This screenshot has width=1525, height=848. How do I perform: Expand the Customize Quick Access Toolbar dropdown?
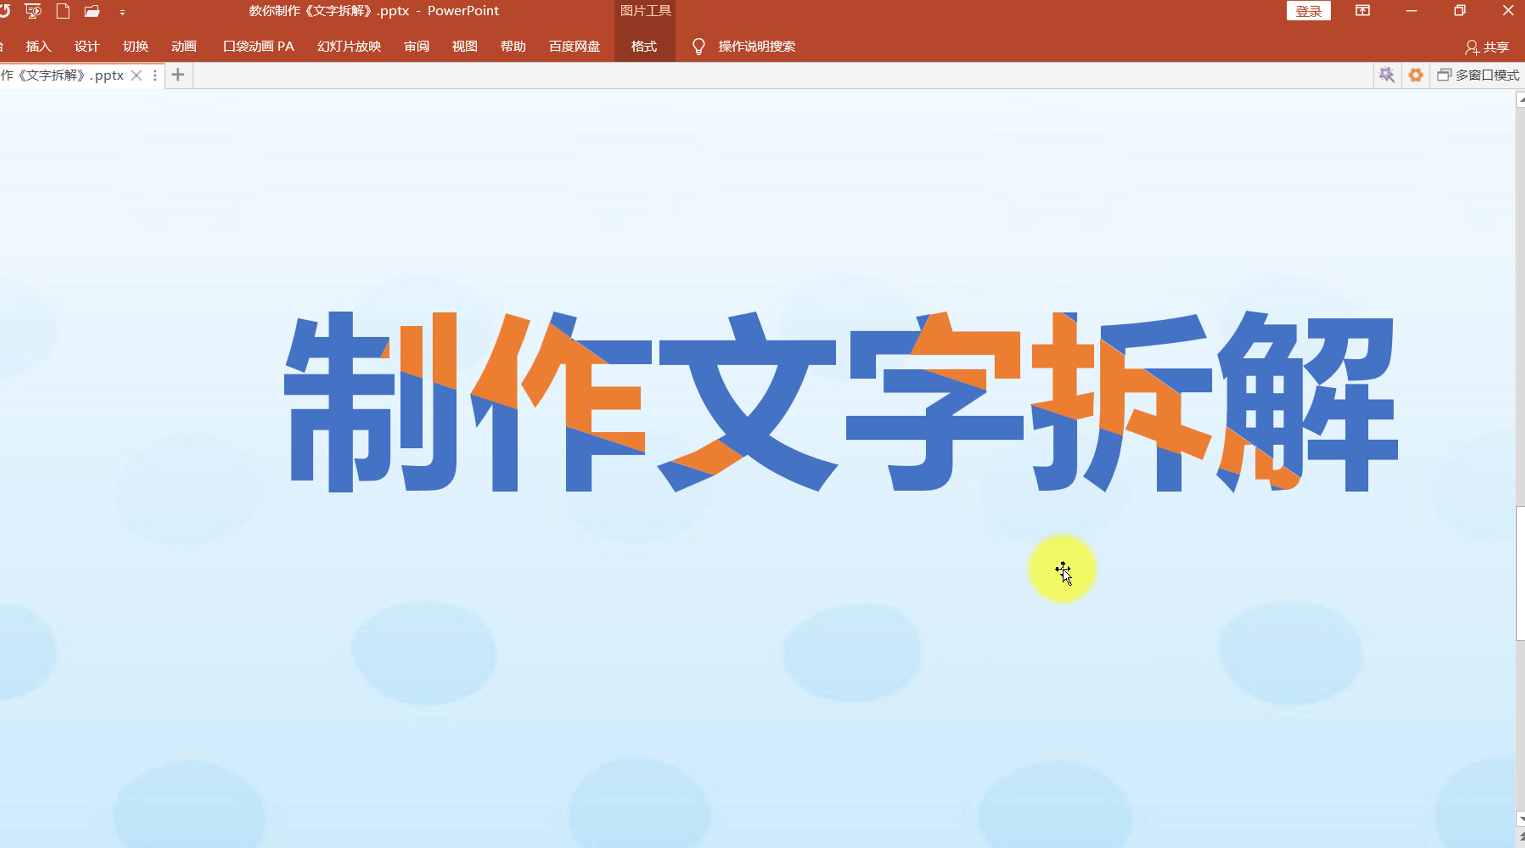(x=122, y=12)
